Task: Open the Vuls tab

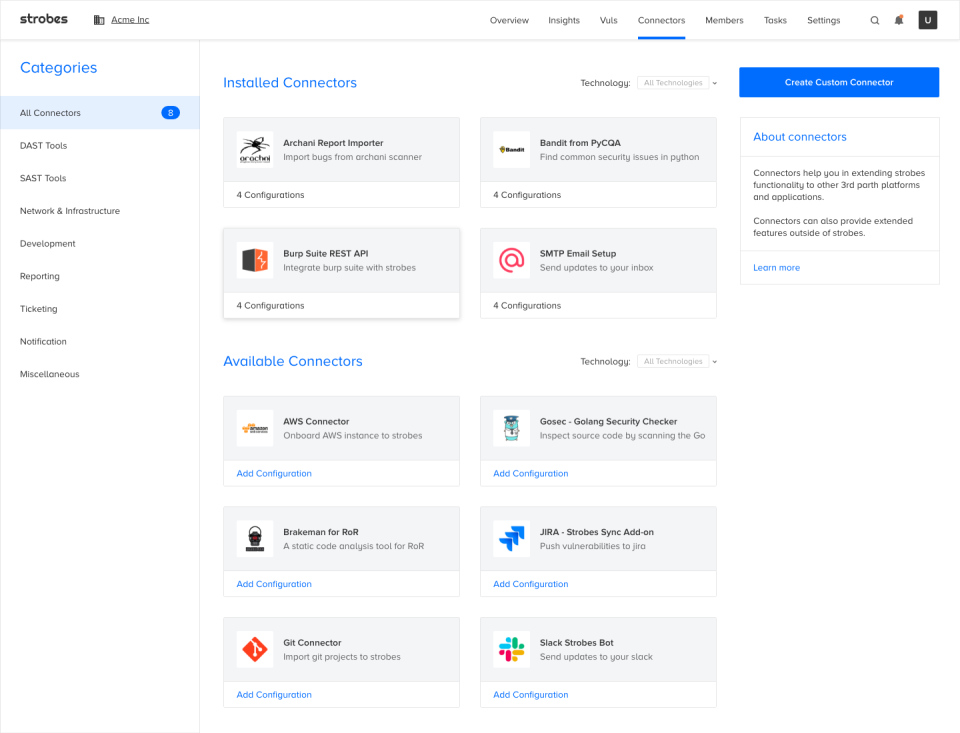Action: click(x=609, y=20)
